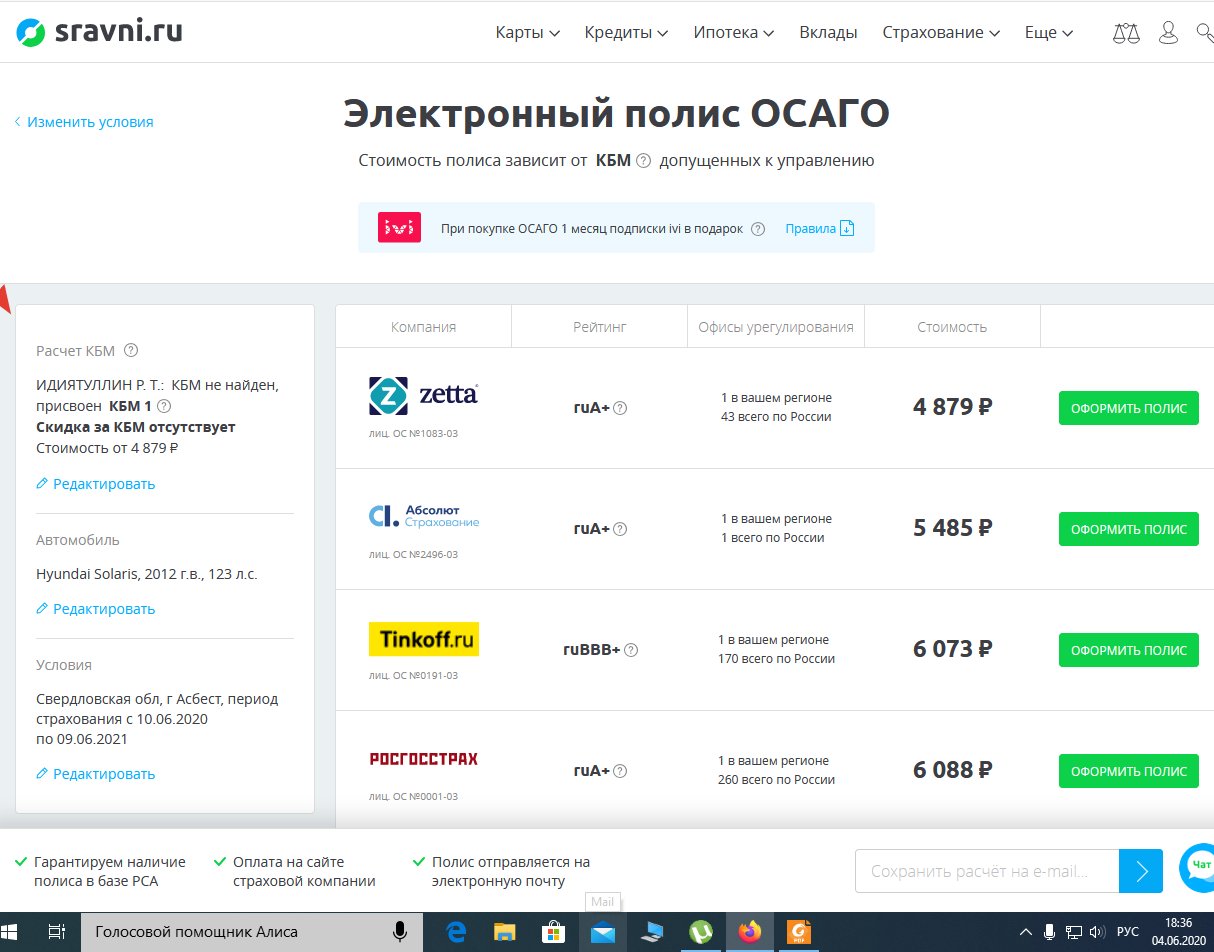Click the 6 088 ₽ price
1214x952 pixels.
pos(952,770)
